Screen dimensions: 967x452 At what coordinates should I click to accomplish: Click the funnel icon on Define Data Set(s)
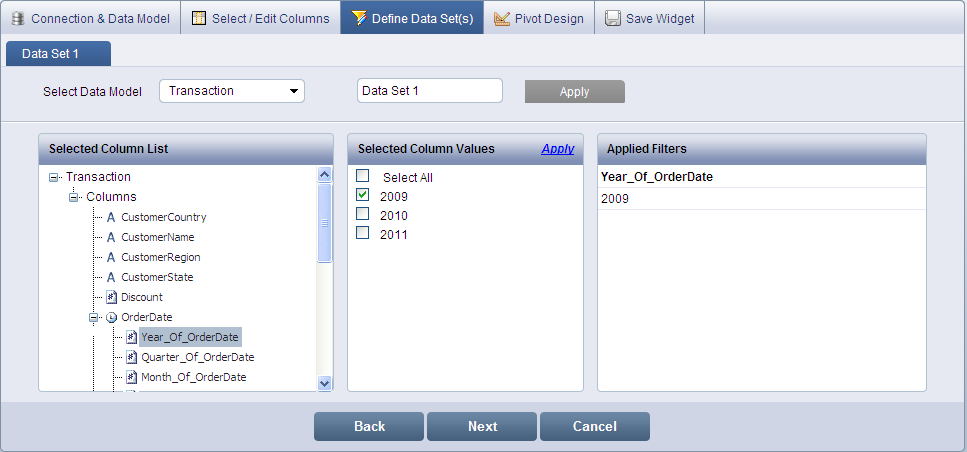click(359, 18)
